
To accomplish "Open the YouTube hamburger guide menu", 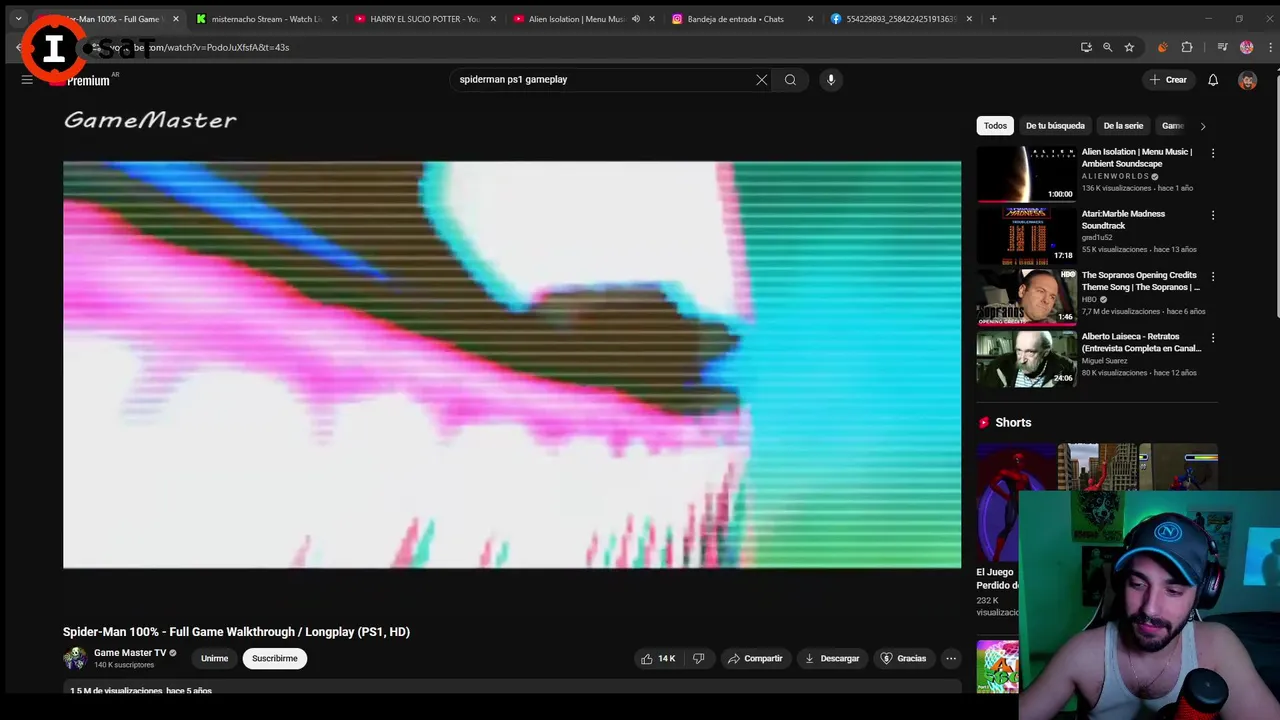I will click(27, 80).
